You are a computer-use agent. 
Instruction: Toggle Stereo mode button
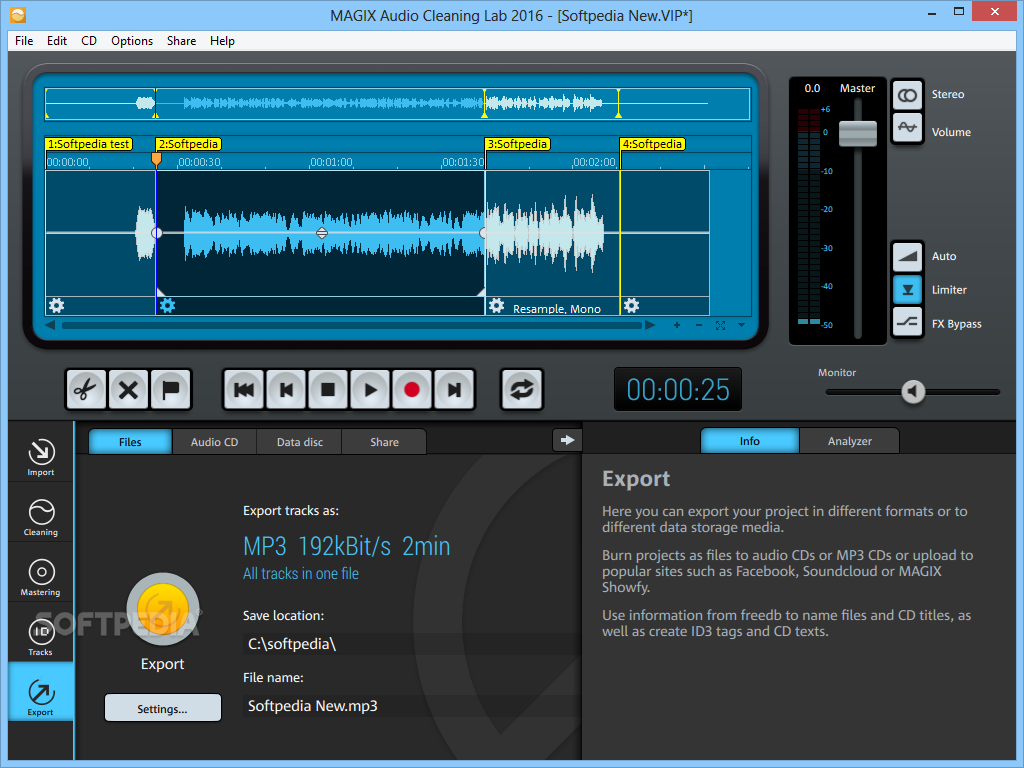pos(907,95)
